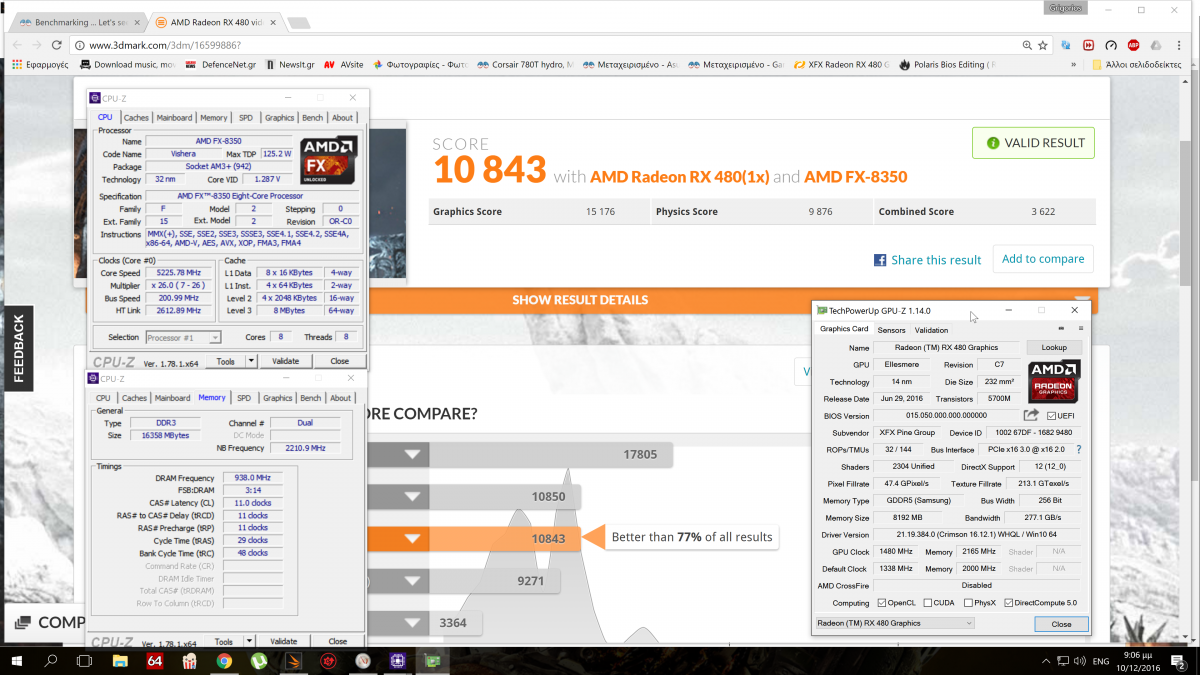Toggle the UEFI checkbox in GPU-Z

click(1052, 416)
